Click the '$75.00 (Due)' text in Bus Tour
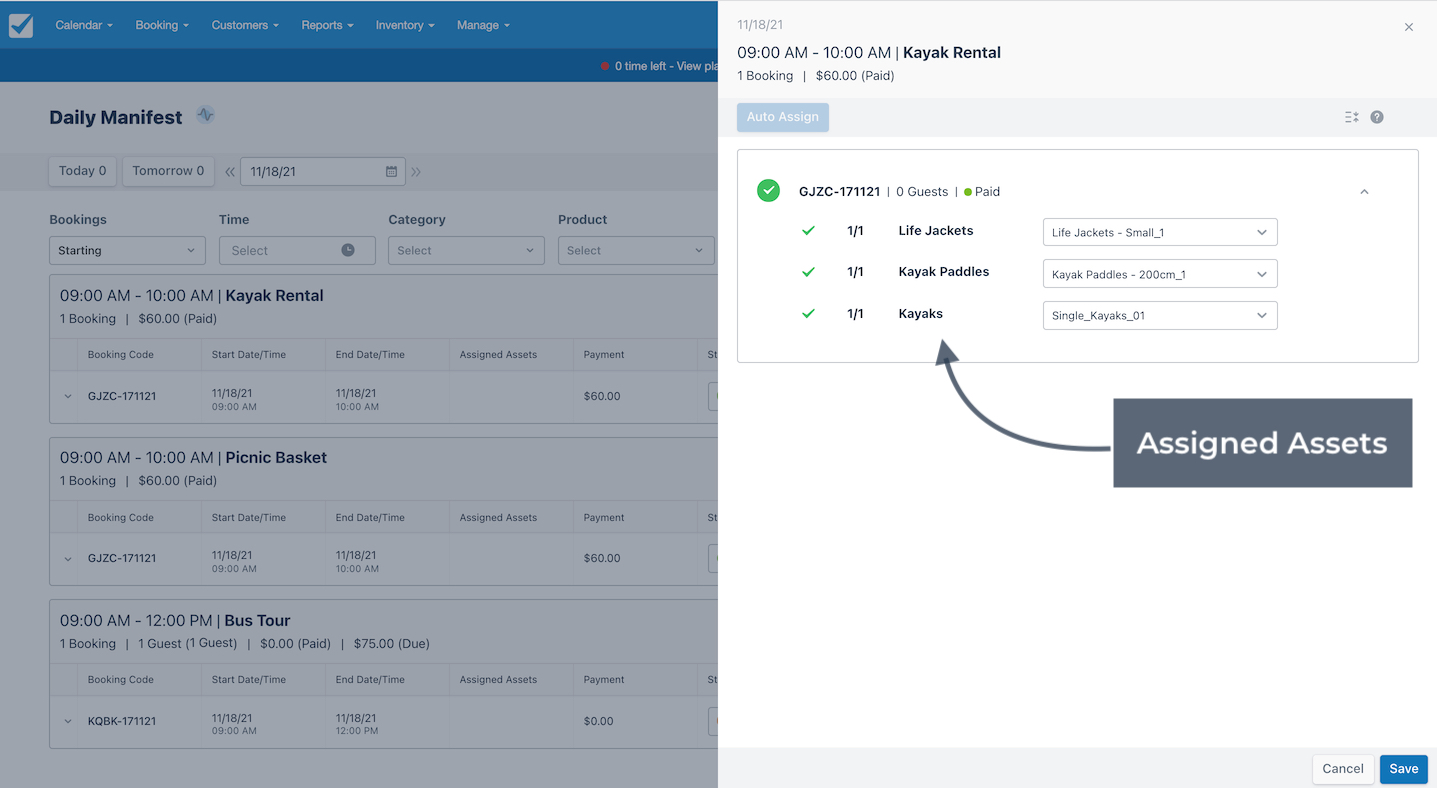1437x788 pixels. [391, 644]
